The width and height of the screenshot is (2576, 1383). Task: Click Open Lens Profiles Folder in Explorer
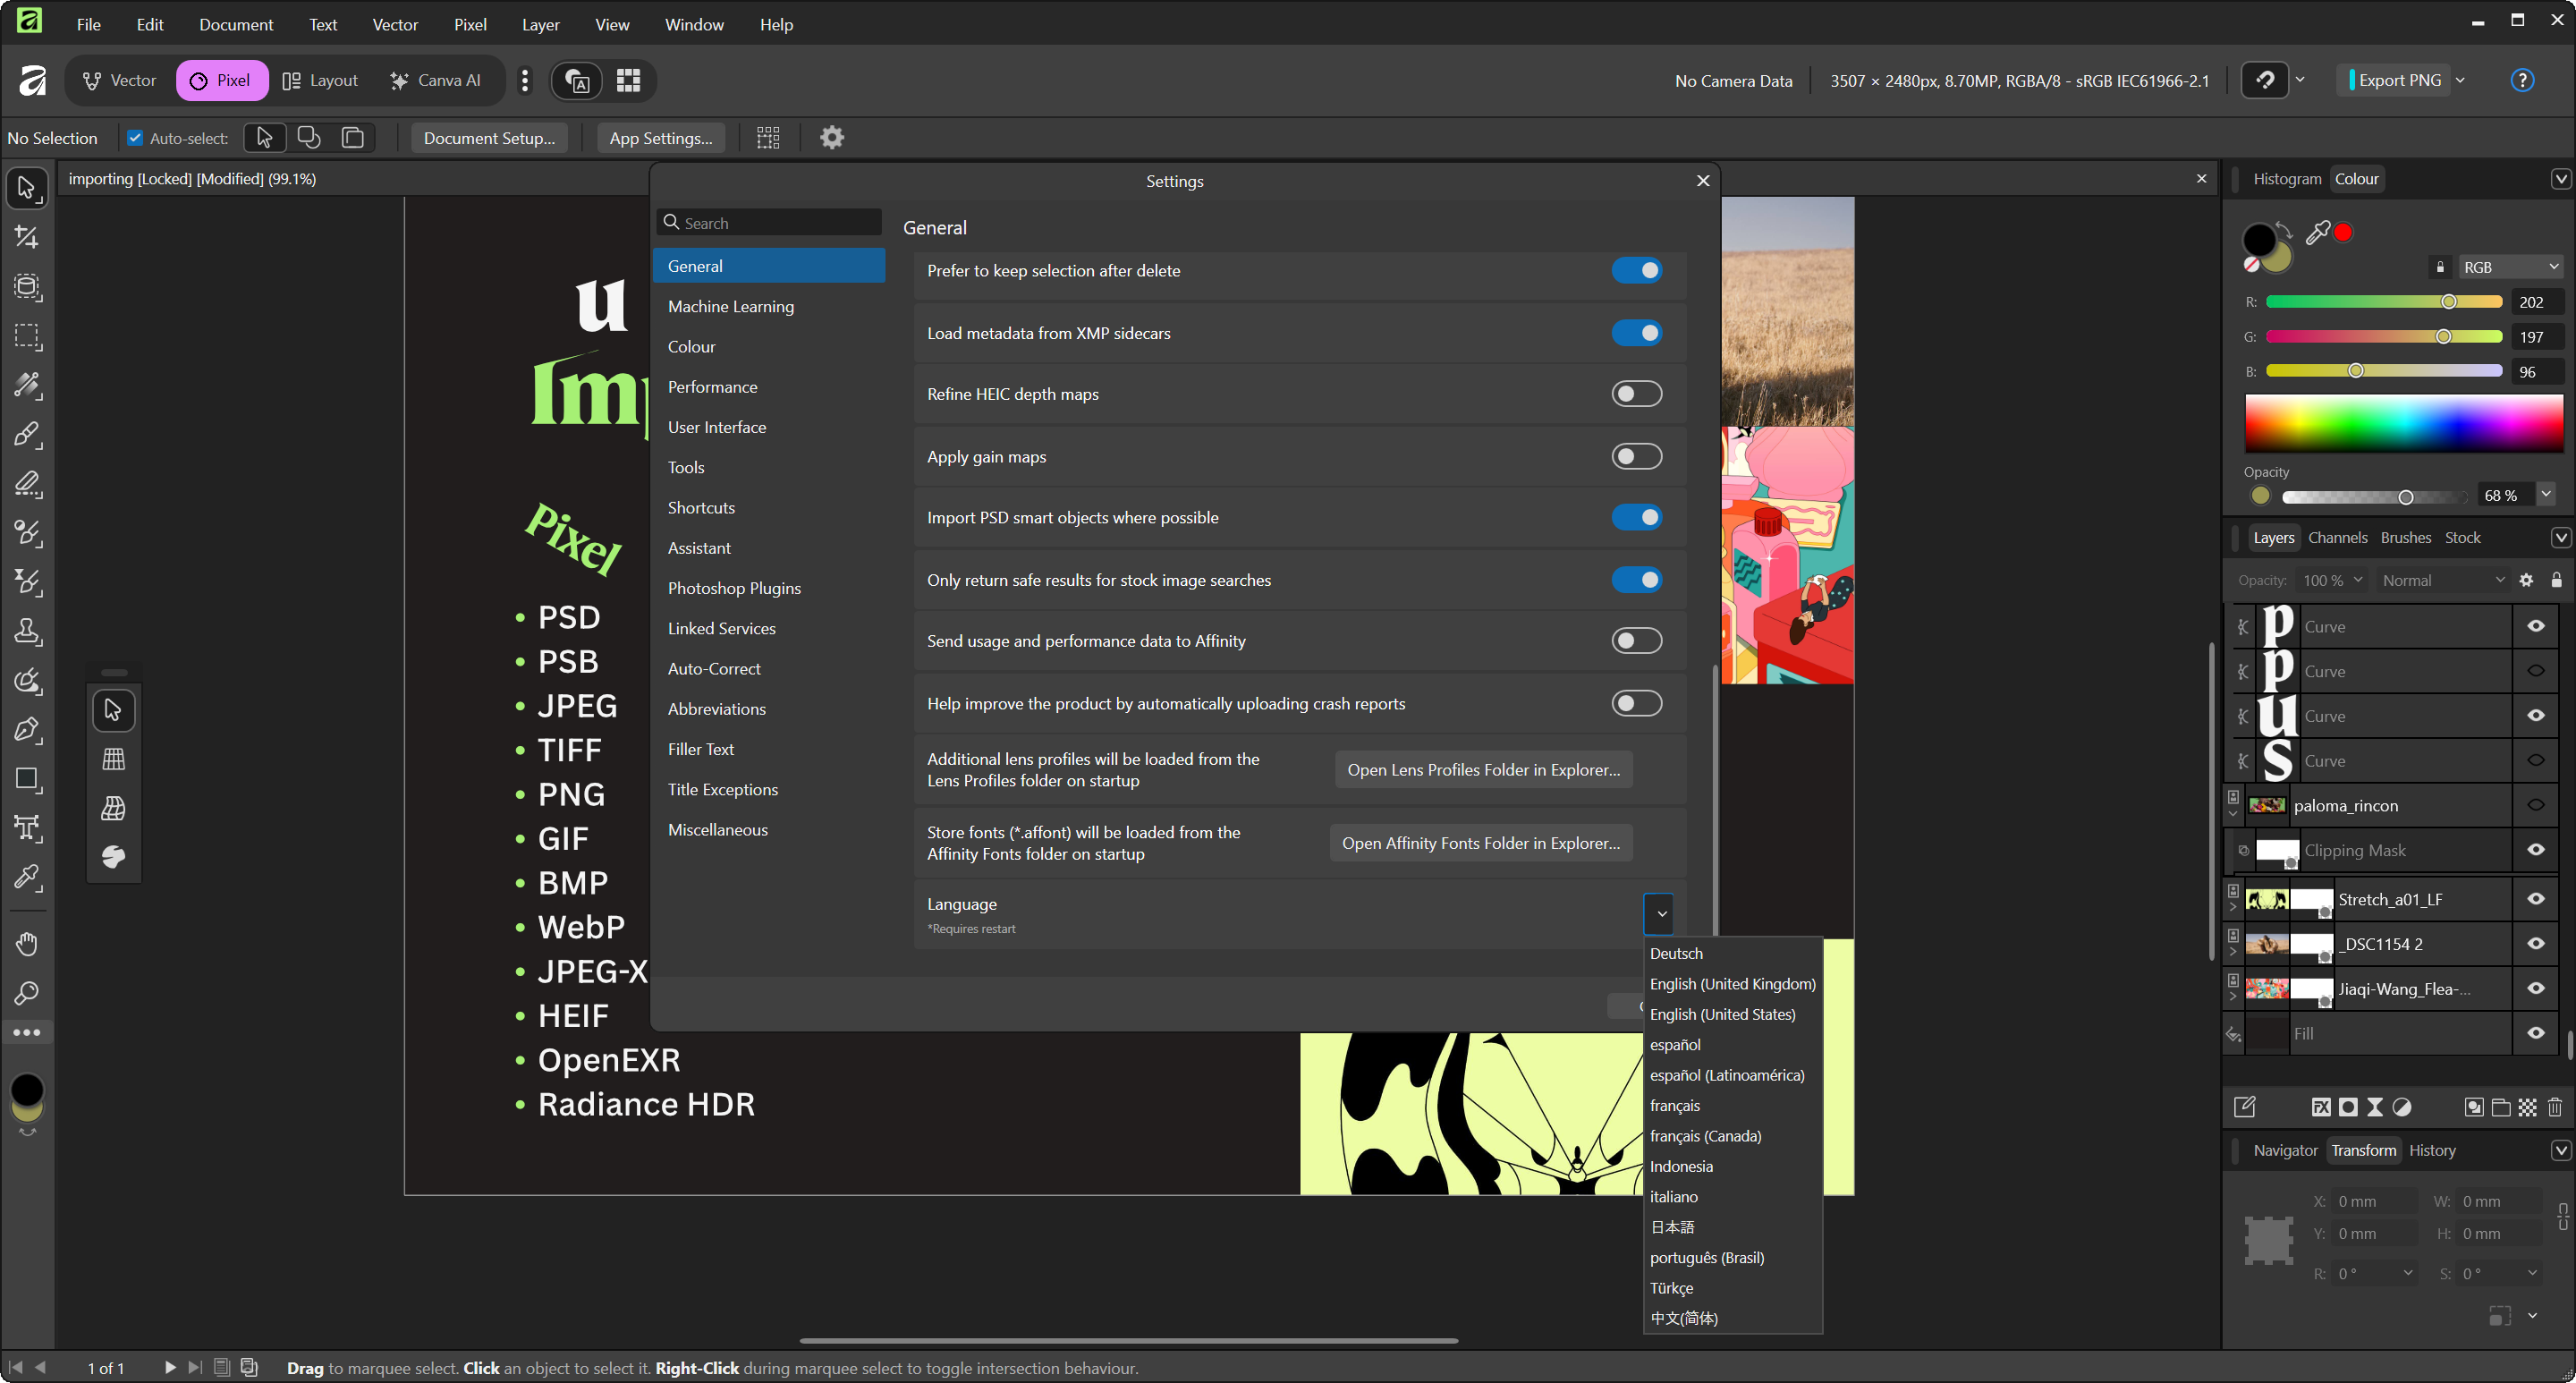pyautogui.click(x=1483, y=769)
